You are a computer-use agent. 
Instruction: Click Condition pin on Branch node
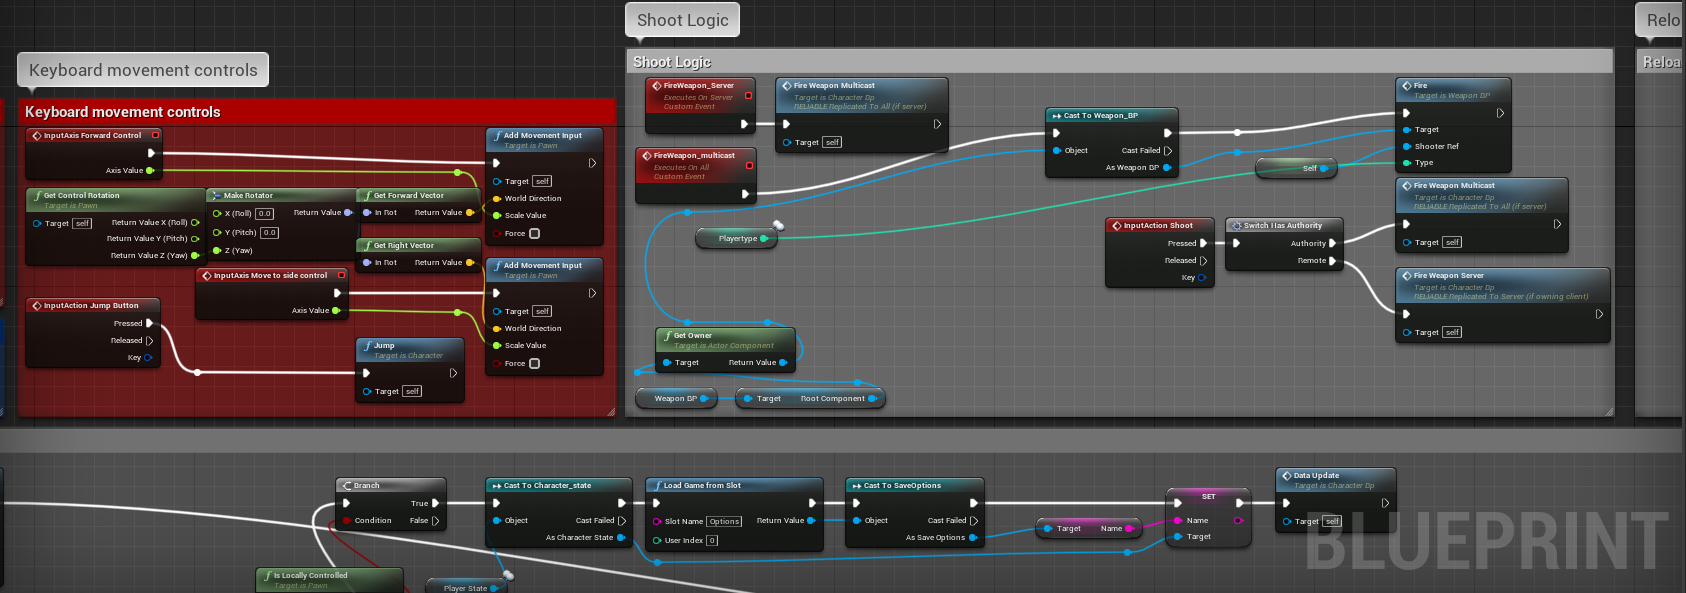[x=347, y=520]
